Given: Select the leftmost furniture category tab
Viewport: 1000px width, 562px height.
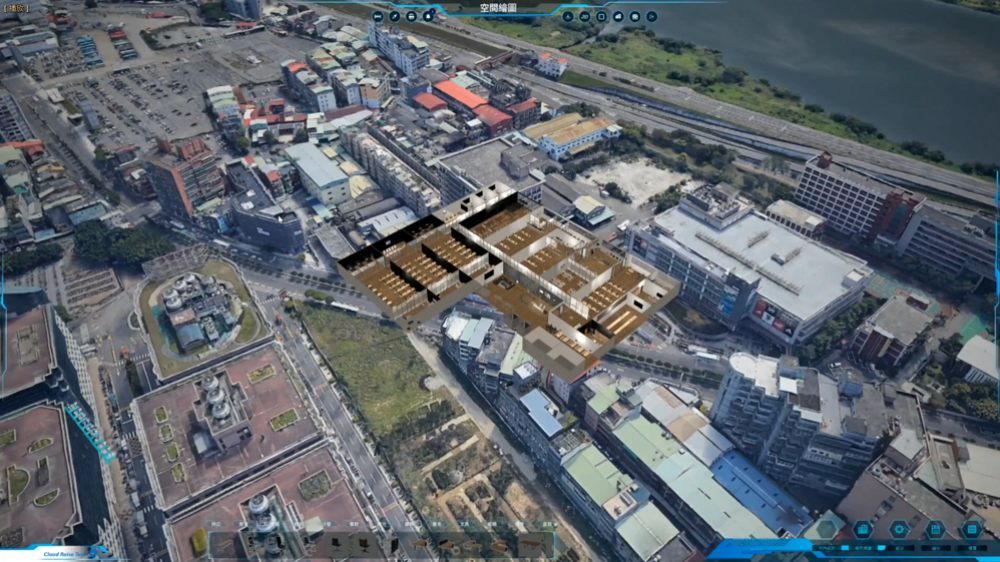Looking at the screenshot, I should (x=216, y=524).
